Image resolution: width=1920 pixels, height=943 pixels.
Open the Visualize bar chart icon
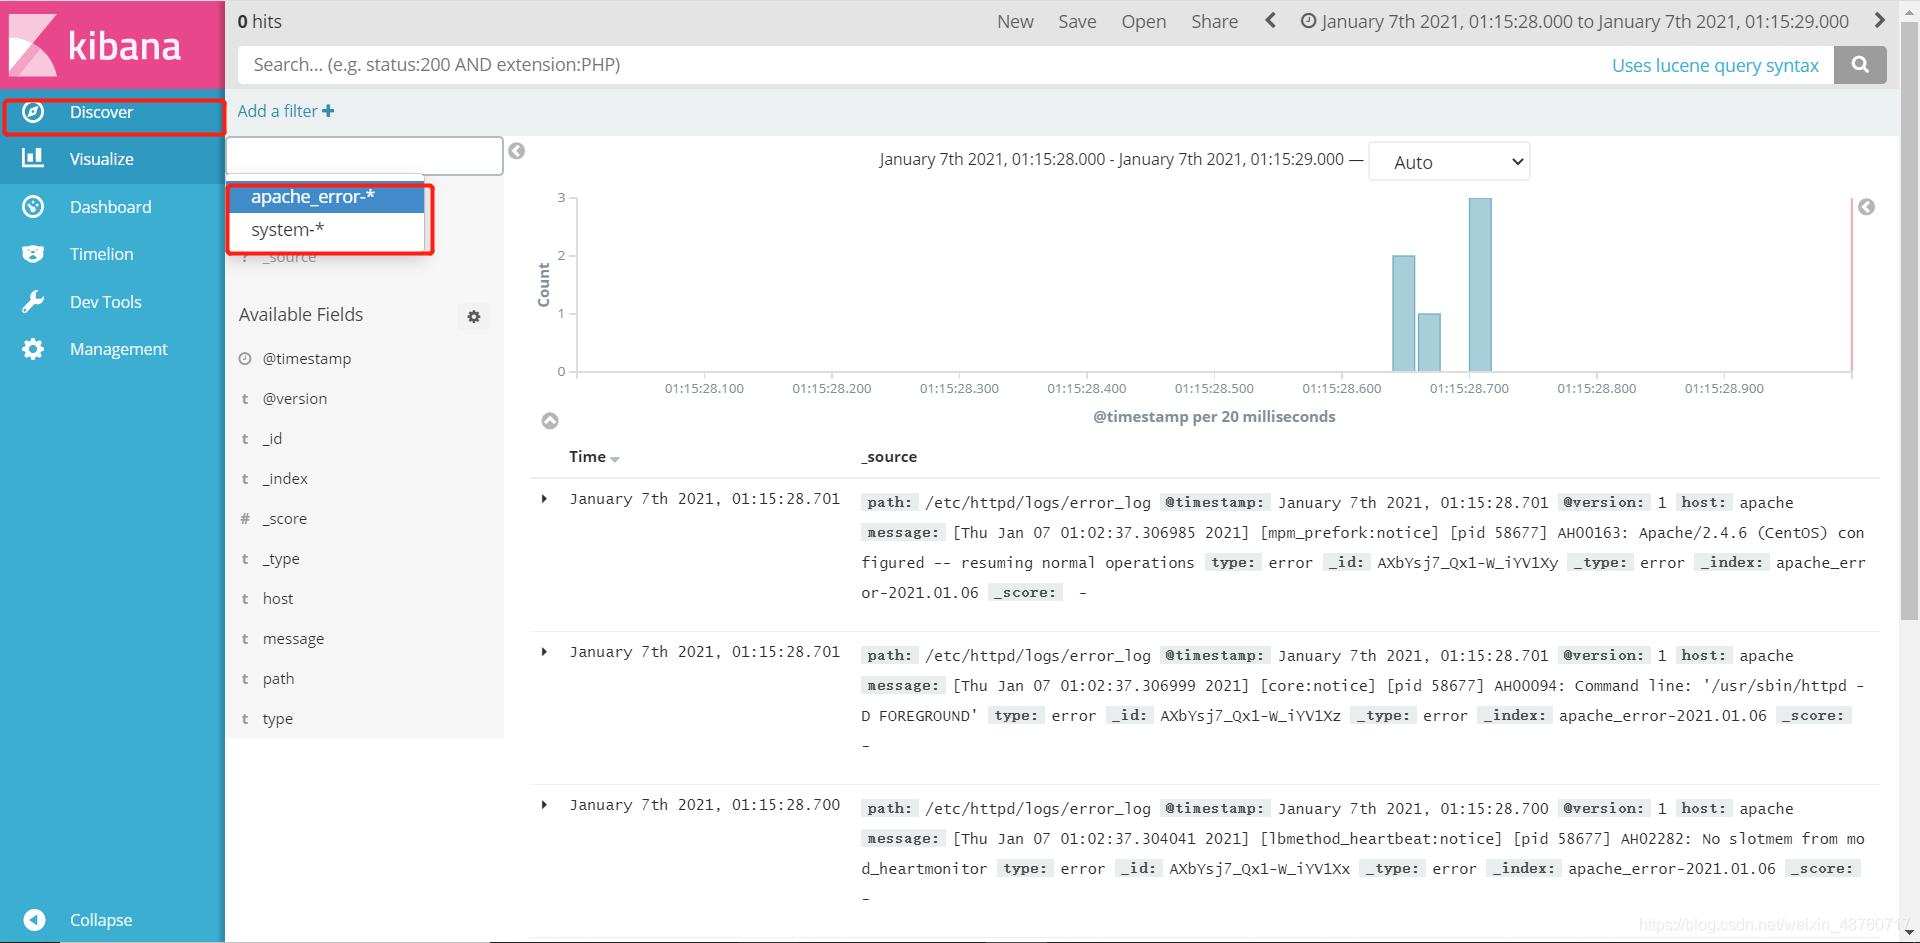33,158
